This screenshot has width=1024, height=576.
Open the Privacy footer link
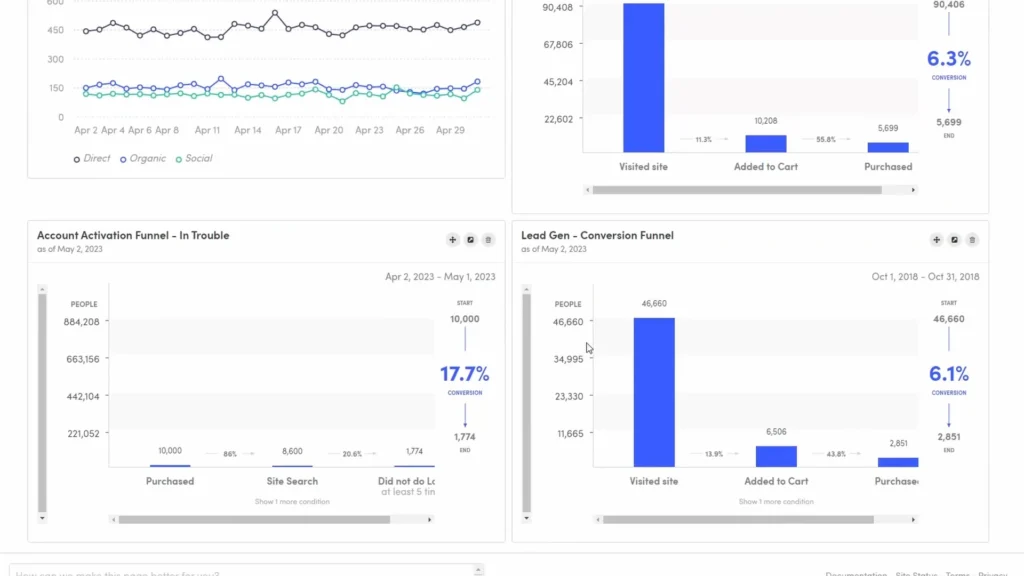click(993, 573)
